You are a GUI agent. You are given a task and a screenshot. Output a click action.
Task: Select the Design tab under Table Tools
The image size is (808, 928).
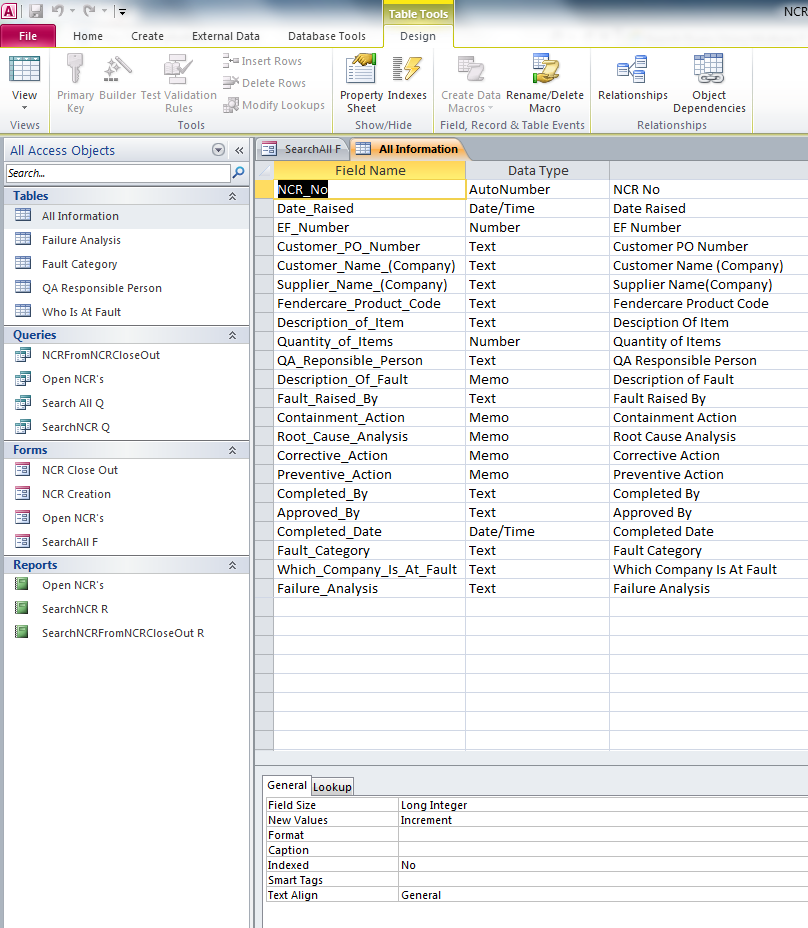click(418, 36)
